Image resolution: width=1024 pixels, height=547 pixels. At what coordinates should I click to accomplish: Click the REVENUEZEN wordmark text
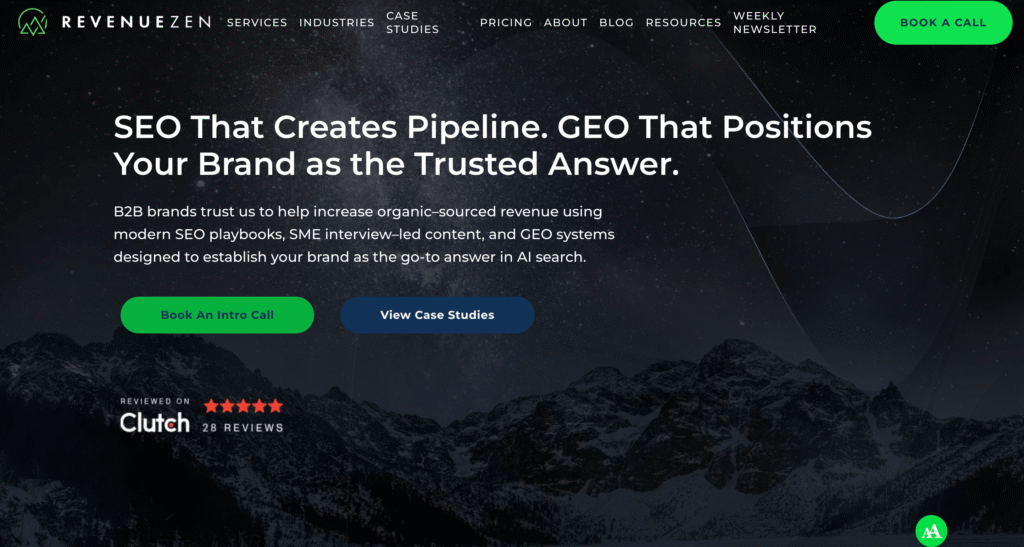[x=136, y=22]
